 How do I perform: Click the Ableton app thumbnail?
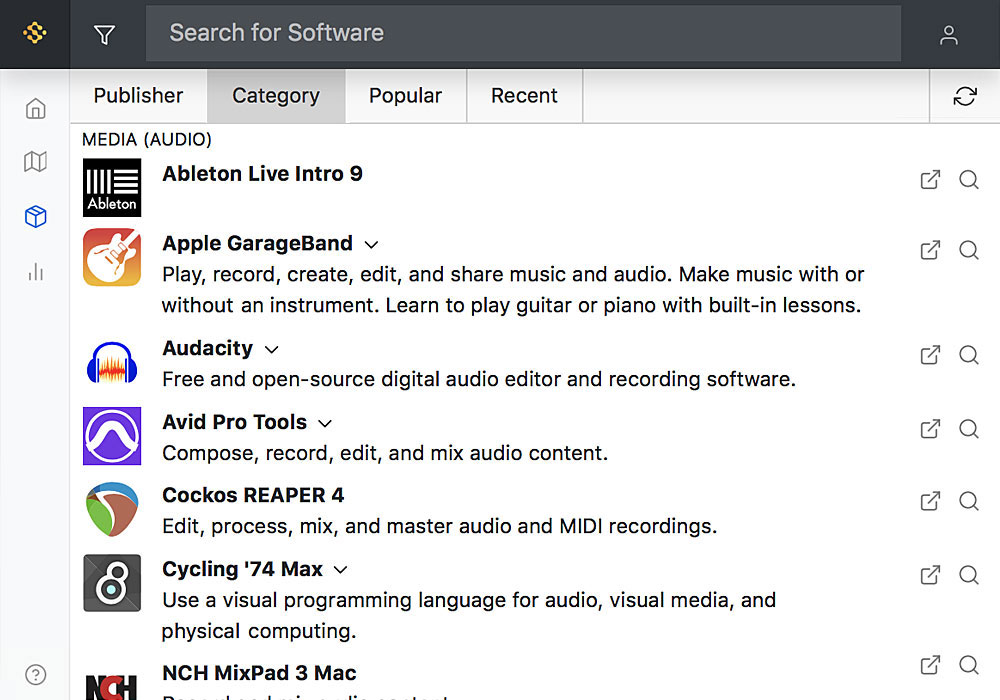point(112,187)
